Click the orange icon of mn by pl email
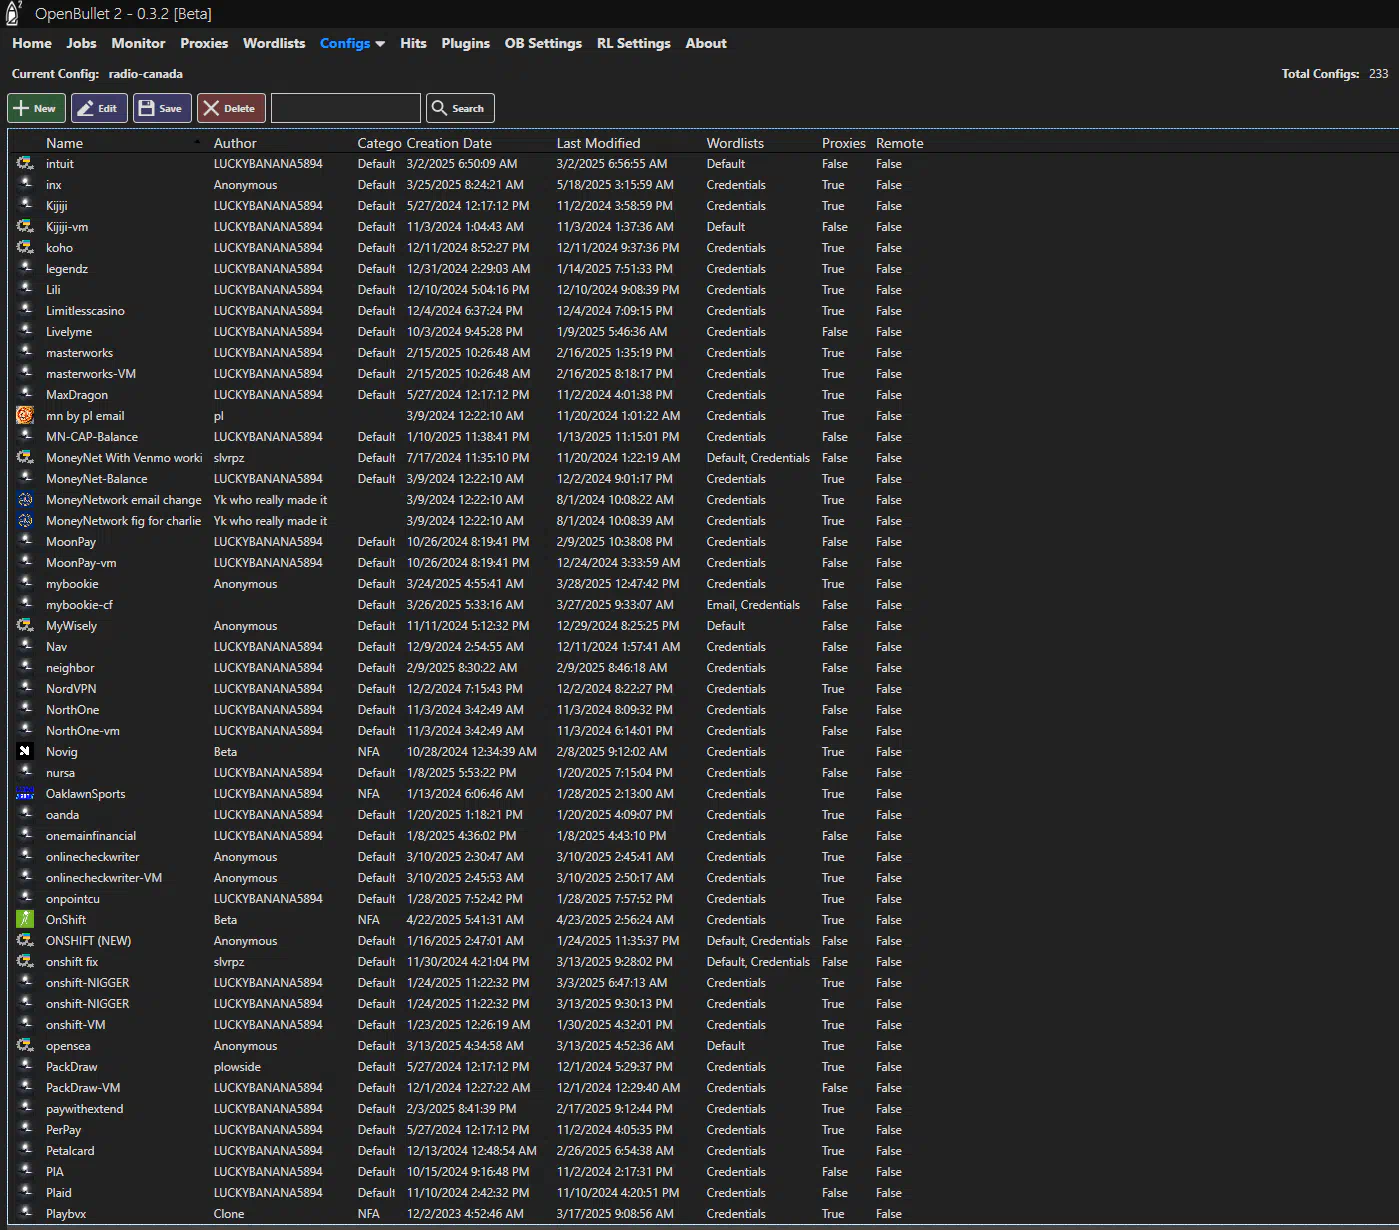This screenshot has height=1230, width=1399. [25, 416]
